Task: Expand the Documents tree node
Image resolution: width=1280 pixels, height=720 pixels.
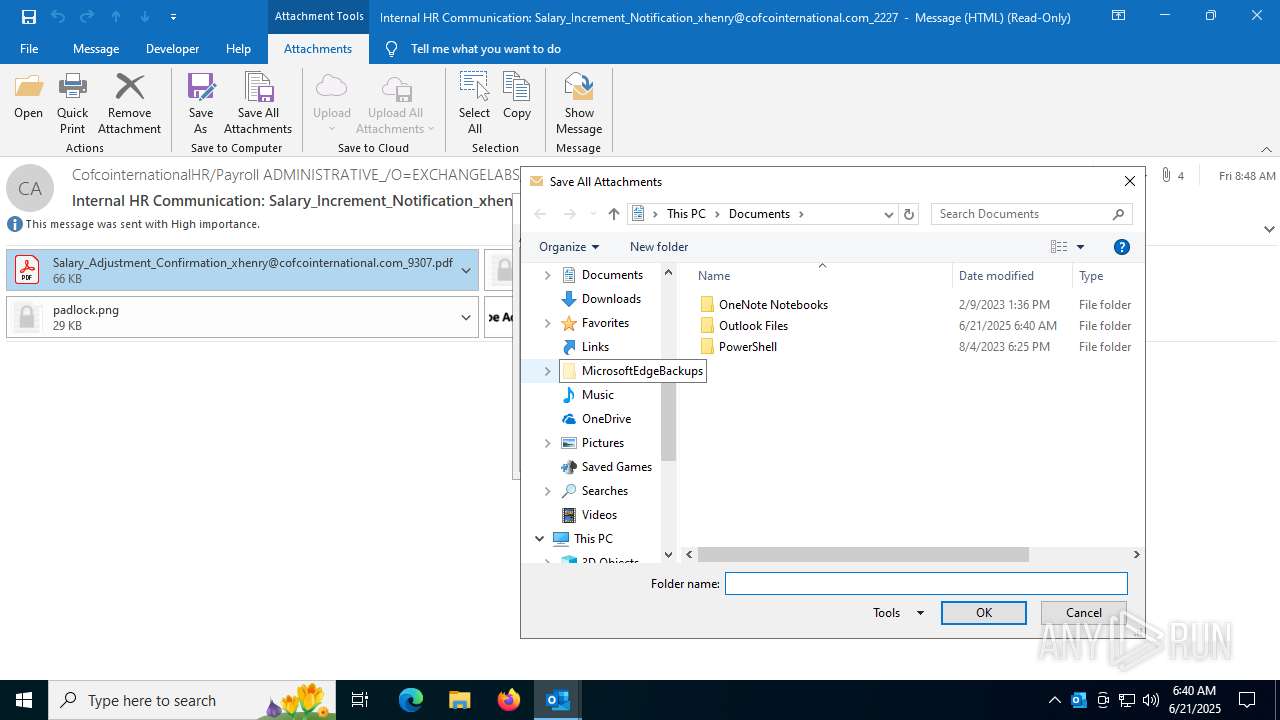Action: [x=547, y=275]
